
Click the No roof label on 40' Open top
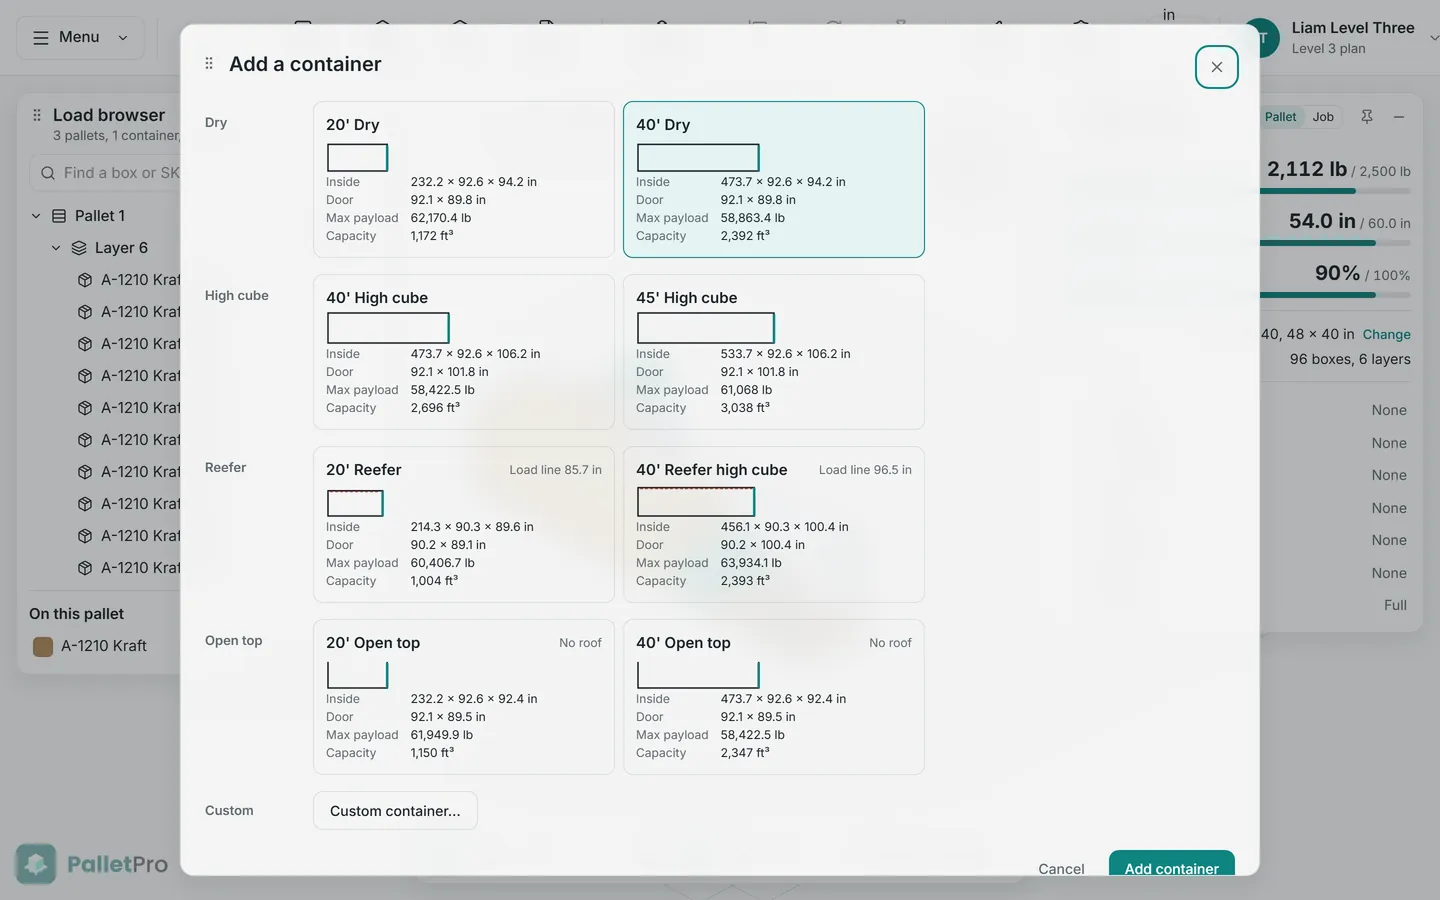coord(890,643)
